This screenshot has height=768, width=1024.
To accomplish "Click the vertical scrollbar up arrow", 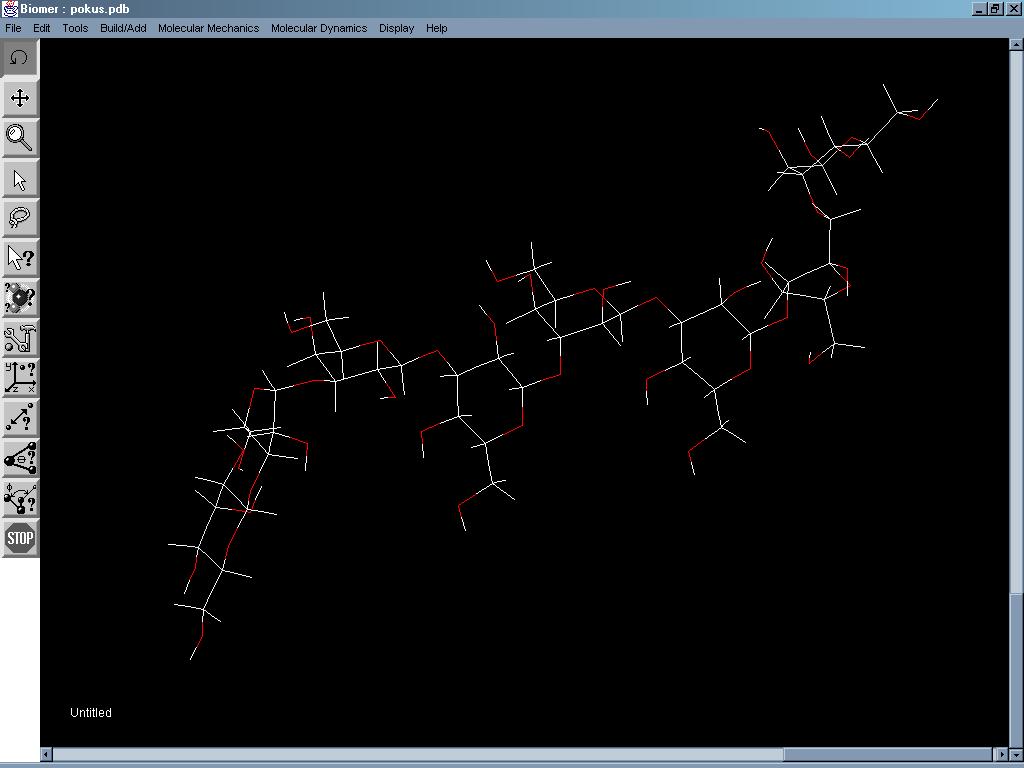I will click(1016, 44).
